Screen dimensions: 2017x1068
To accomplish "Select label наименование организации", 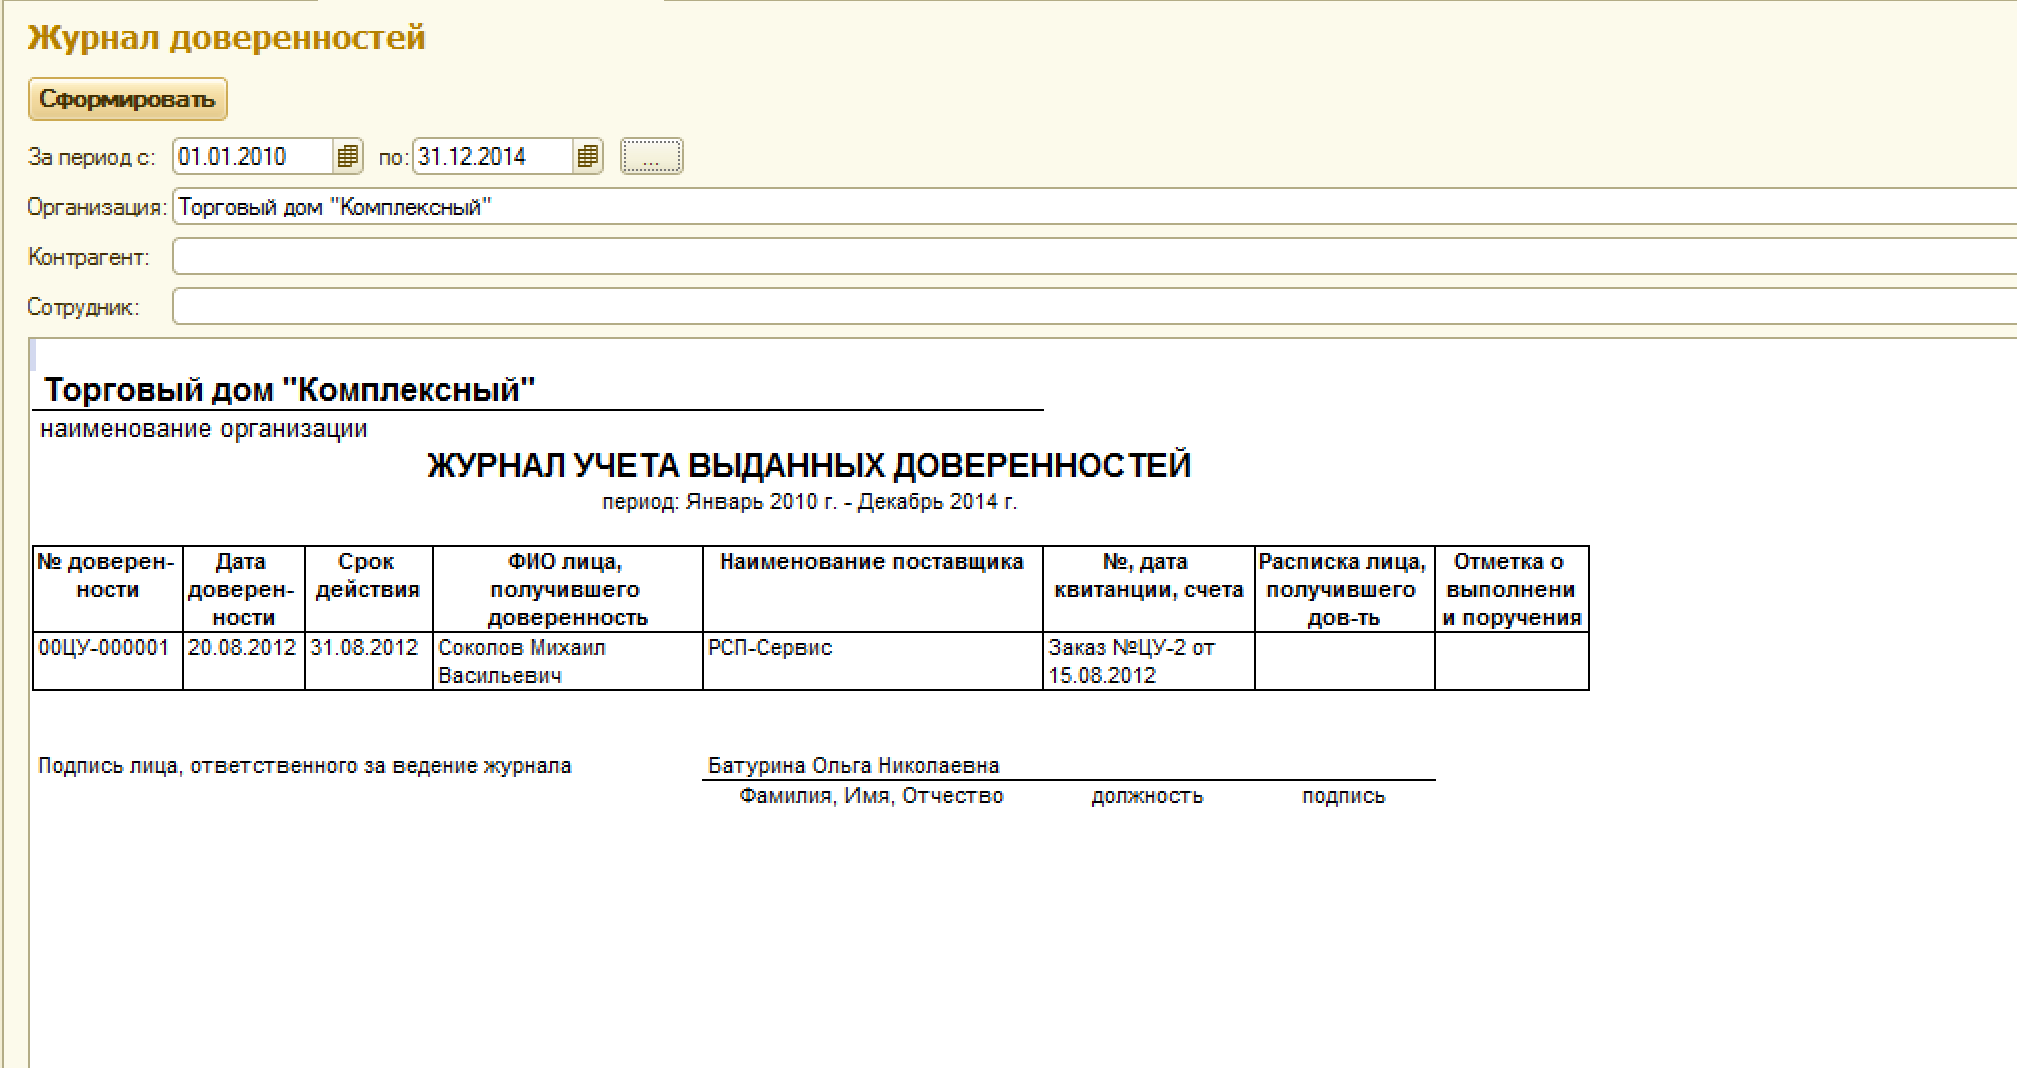I will (x=203, y=429).
